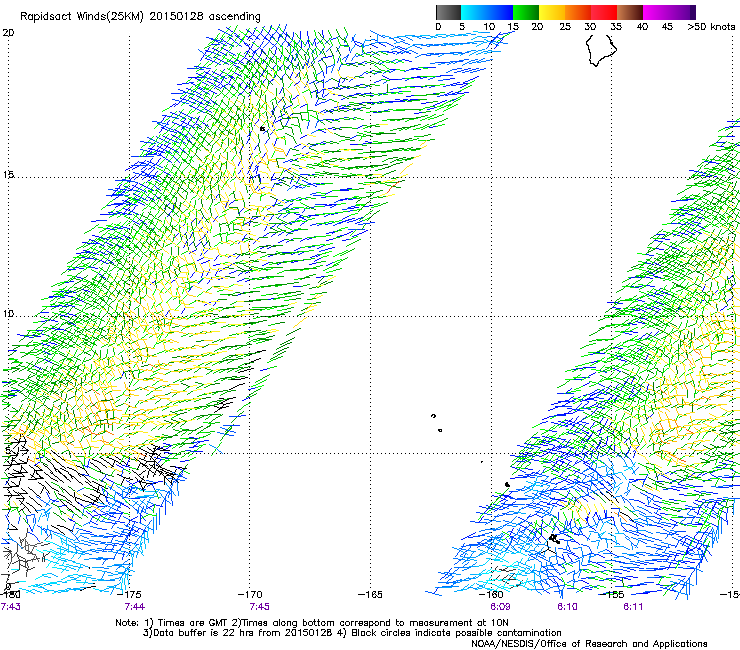Image resolution: width=740 pixels, height=650 pixels.
Task: Click the cyan-blue 5-15 knots legend segment
Action: [x=487, y=12]
